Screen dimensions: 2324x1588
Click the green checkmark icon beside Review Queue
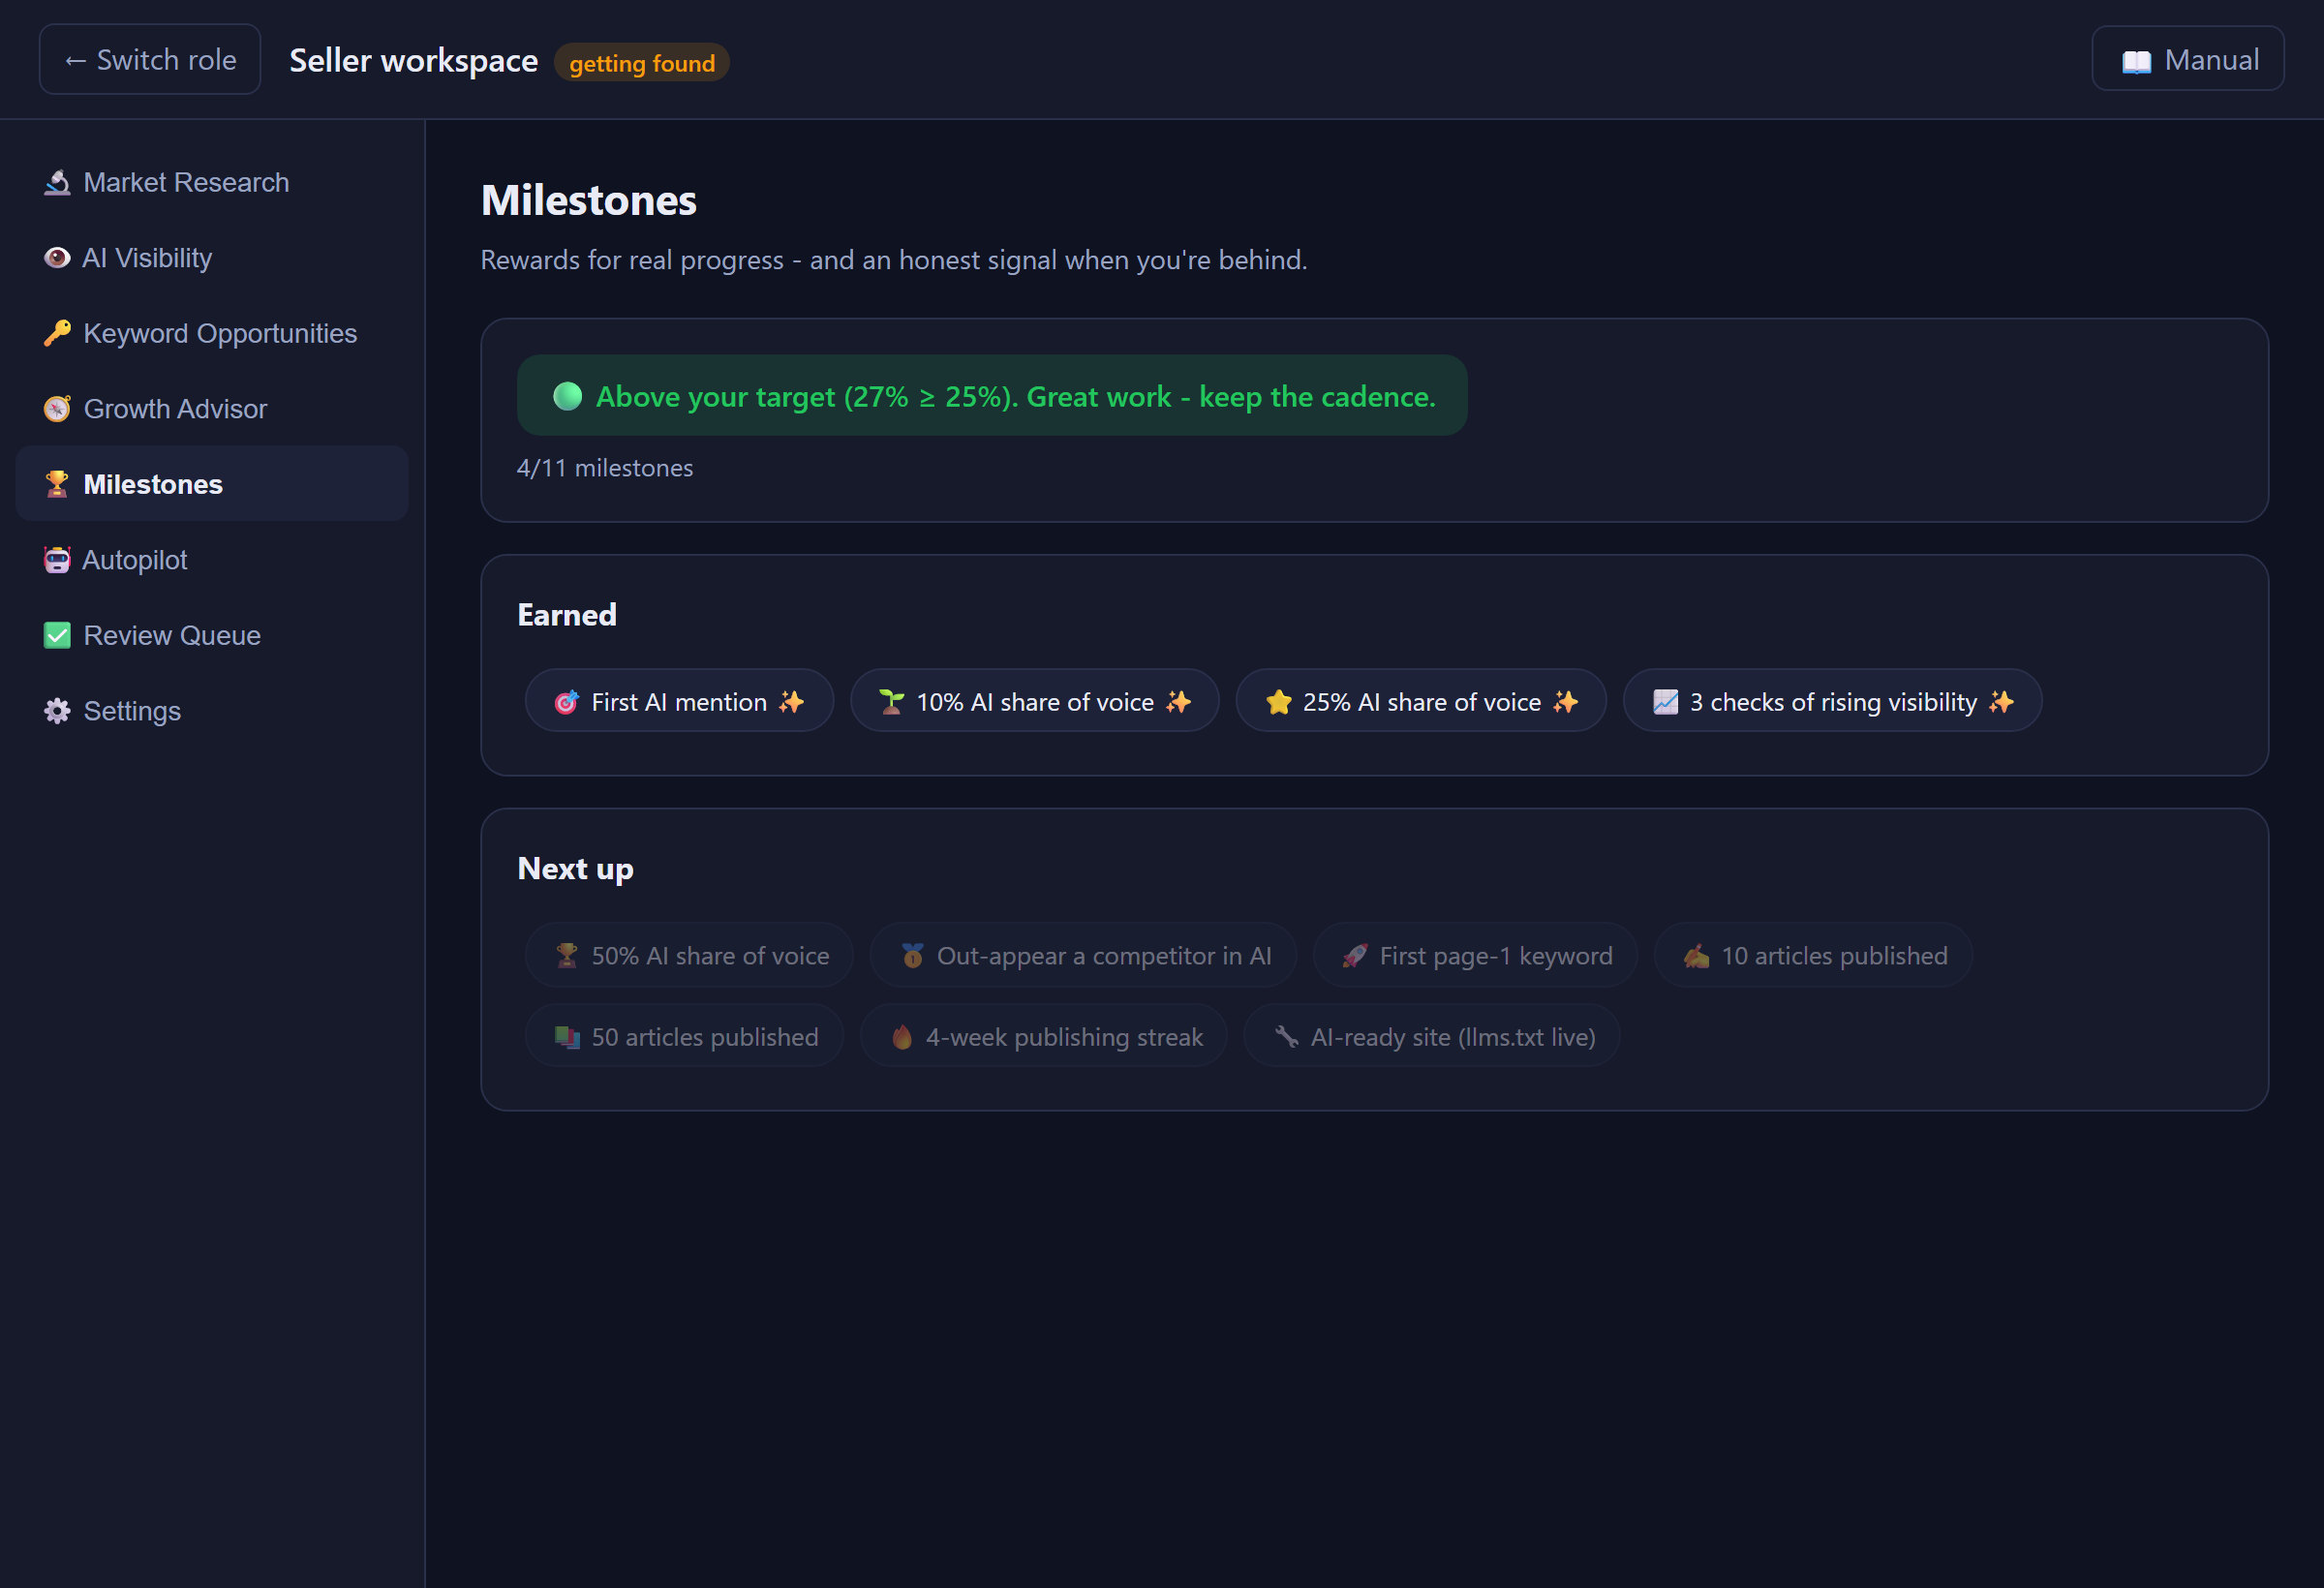click(x=57, y=635)
